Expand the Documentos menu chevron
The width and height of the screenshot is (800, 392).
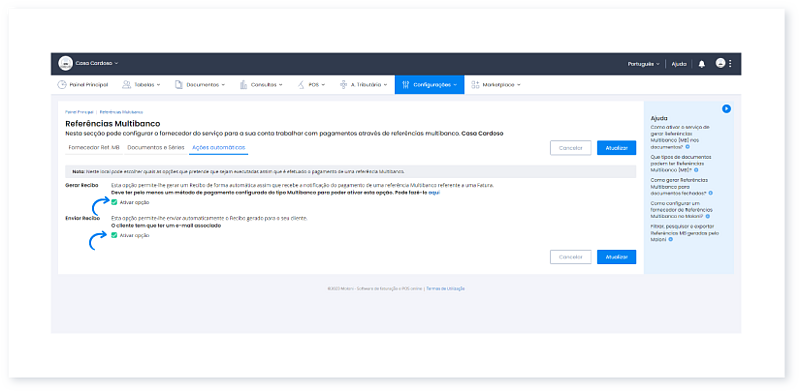point(223,85)
